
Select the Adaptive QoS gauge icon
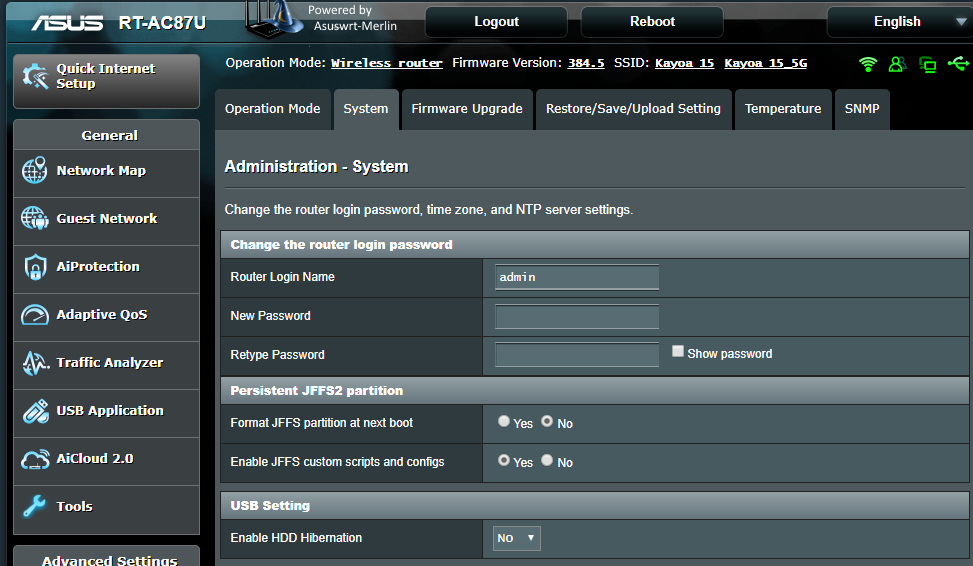(35, 315)
